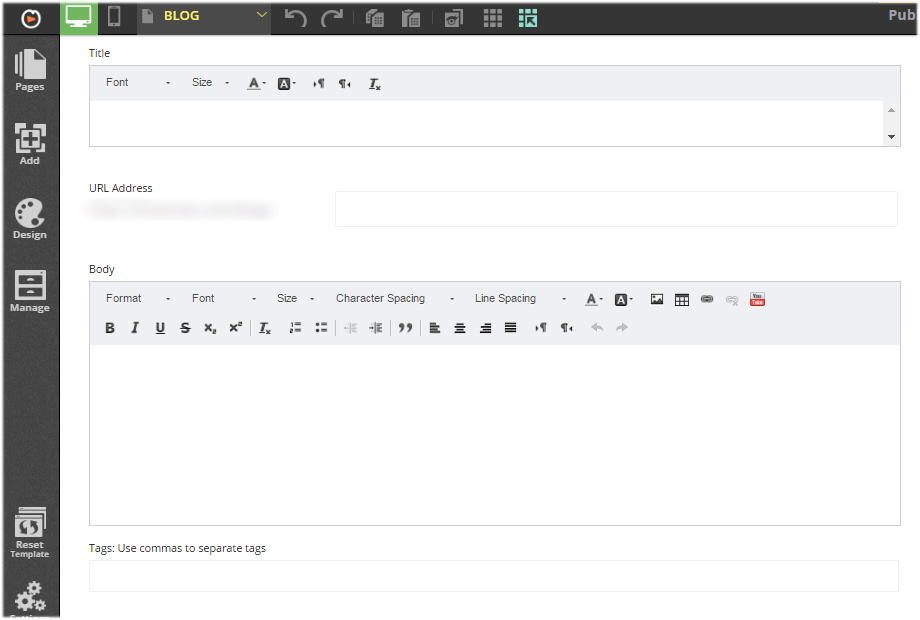The height and width of the screenshot is (620, 920).
Task: Open Title editor Size dropdown
Action: coord(210,83)
